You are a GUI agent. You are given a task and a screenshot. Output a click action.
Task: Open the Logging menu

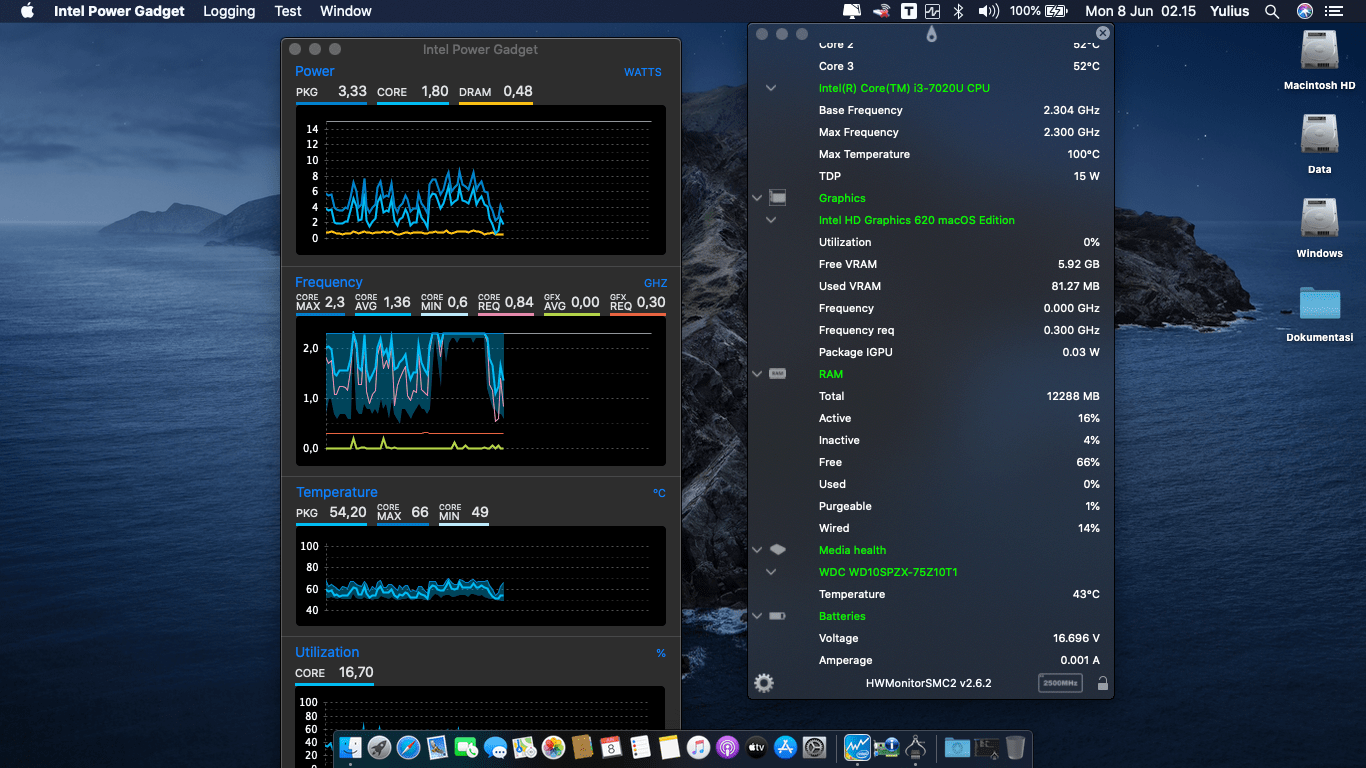coord(229,11)
